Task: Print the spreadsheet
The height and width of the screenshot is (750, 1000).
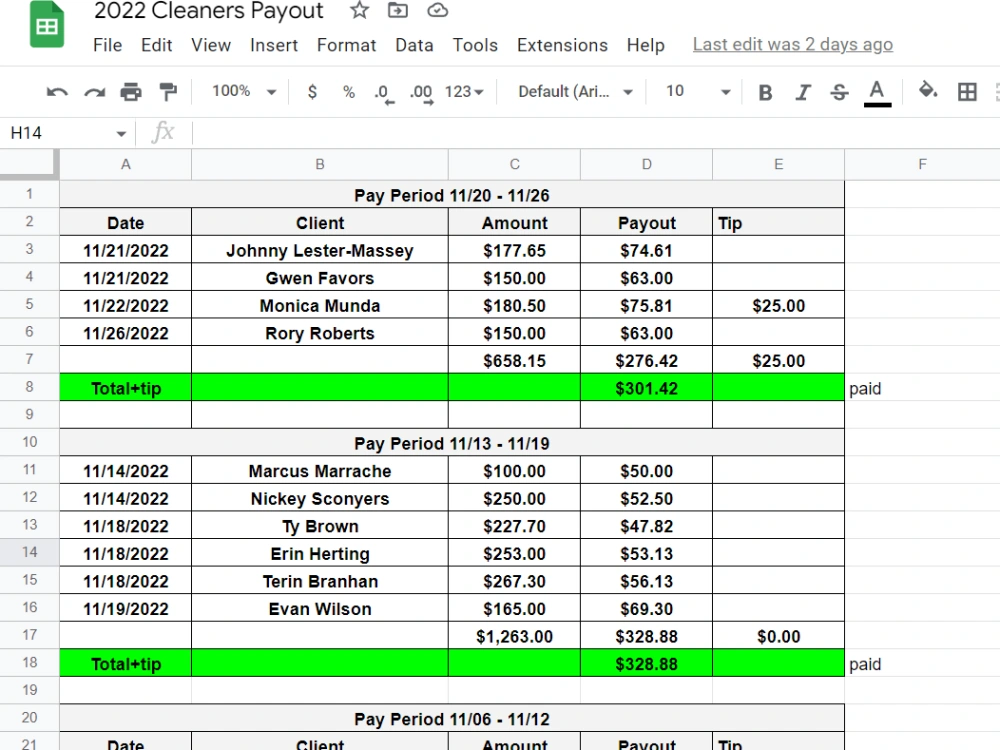Action: [x=131, y=92]
